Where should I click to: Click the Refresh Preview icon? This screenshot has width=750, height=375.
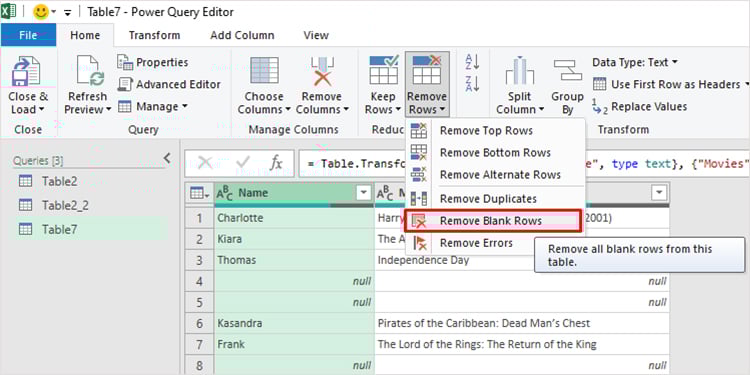(x=91, y=71)
